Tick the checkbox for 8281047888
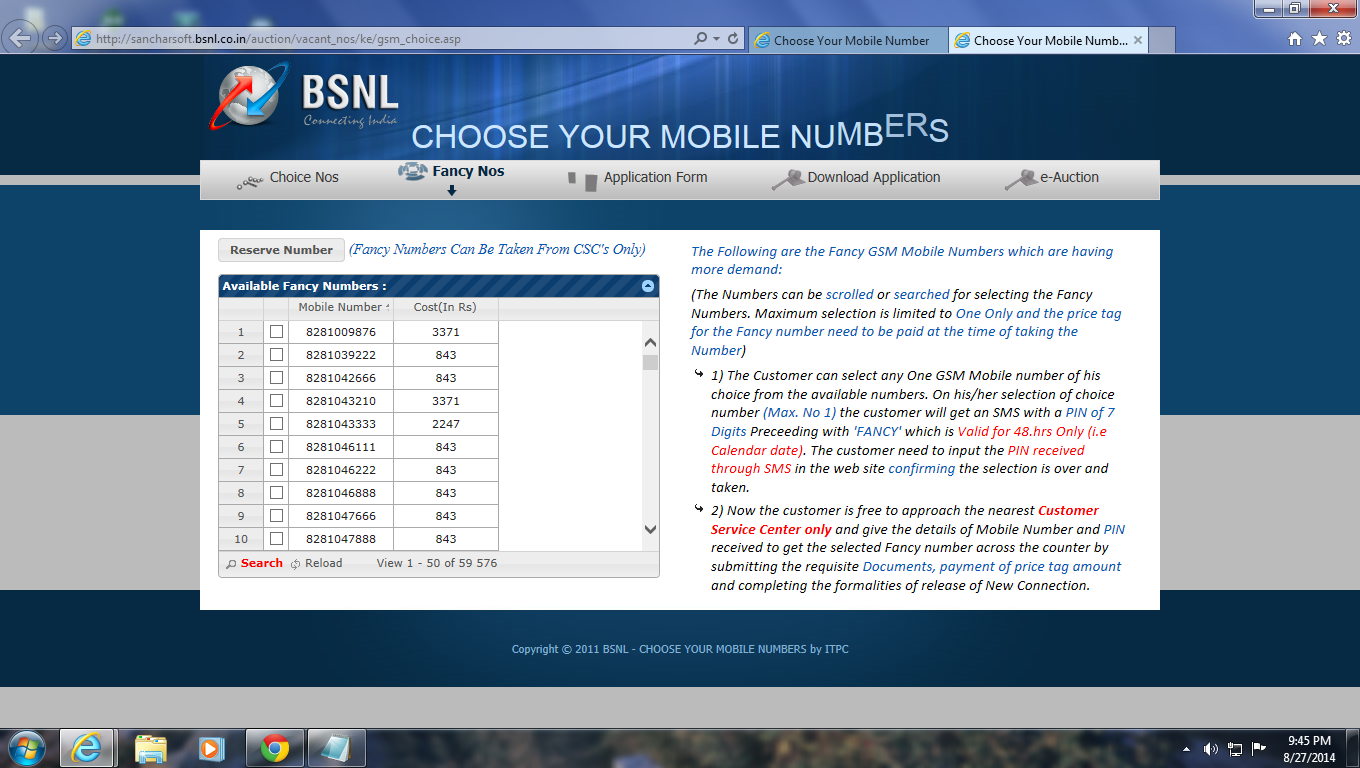Image resolution: width=1360 pixels, height=768 pixels. [276, 539]
